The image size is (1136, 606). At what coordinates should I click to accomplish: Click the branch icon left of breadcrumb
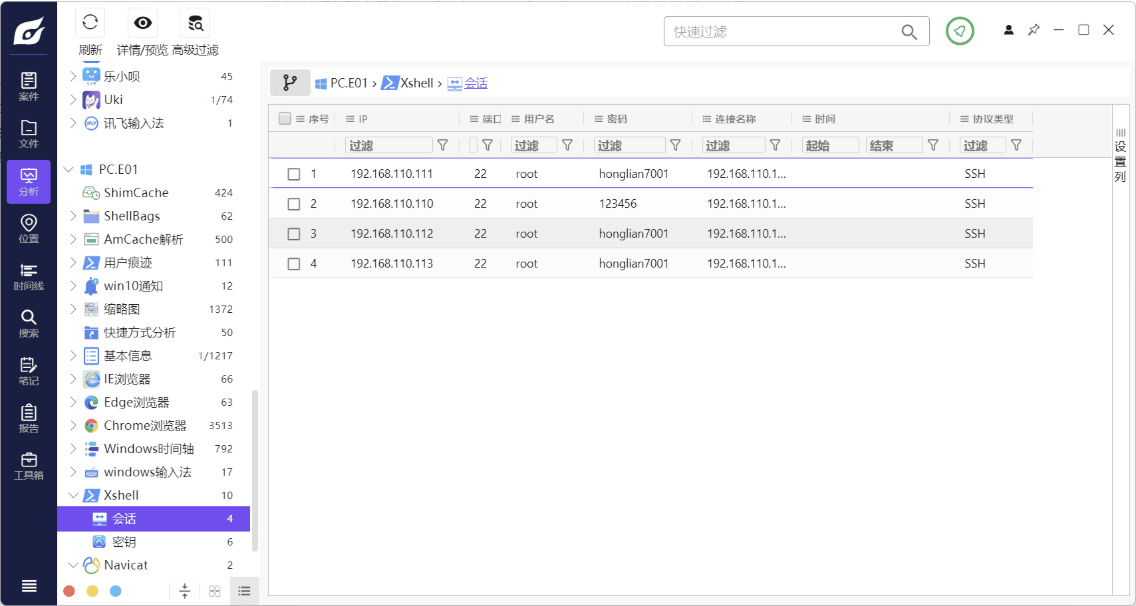290,83
